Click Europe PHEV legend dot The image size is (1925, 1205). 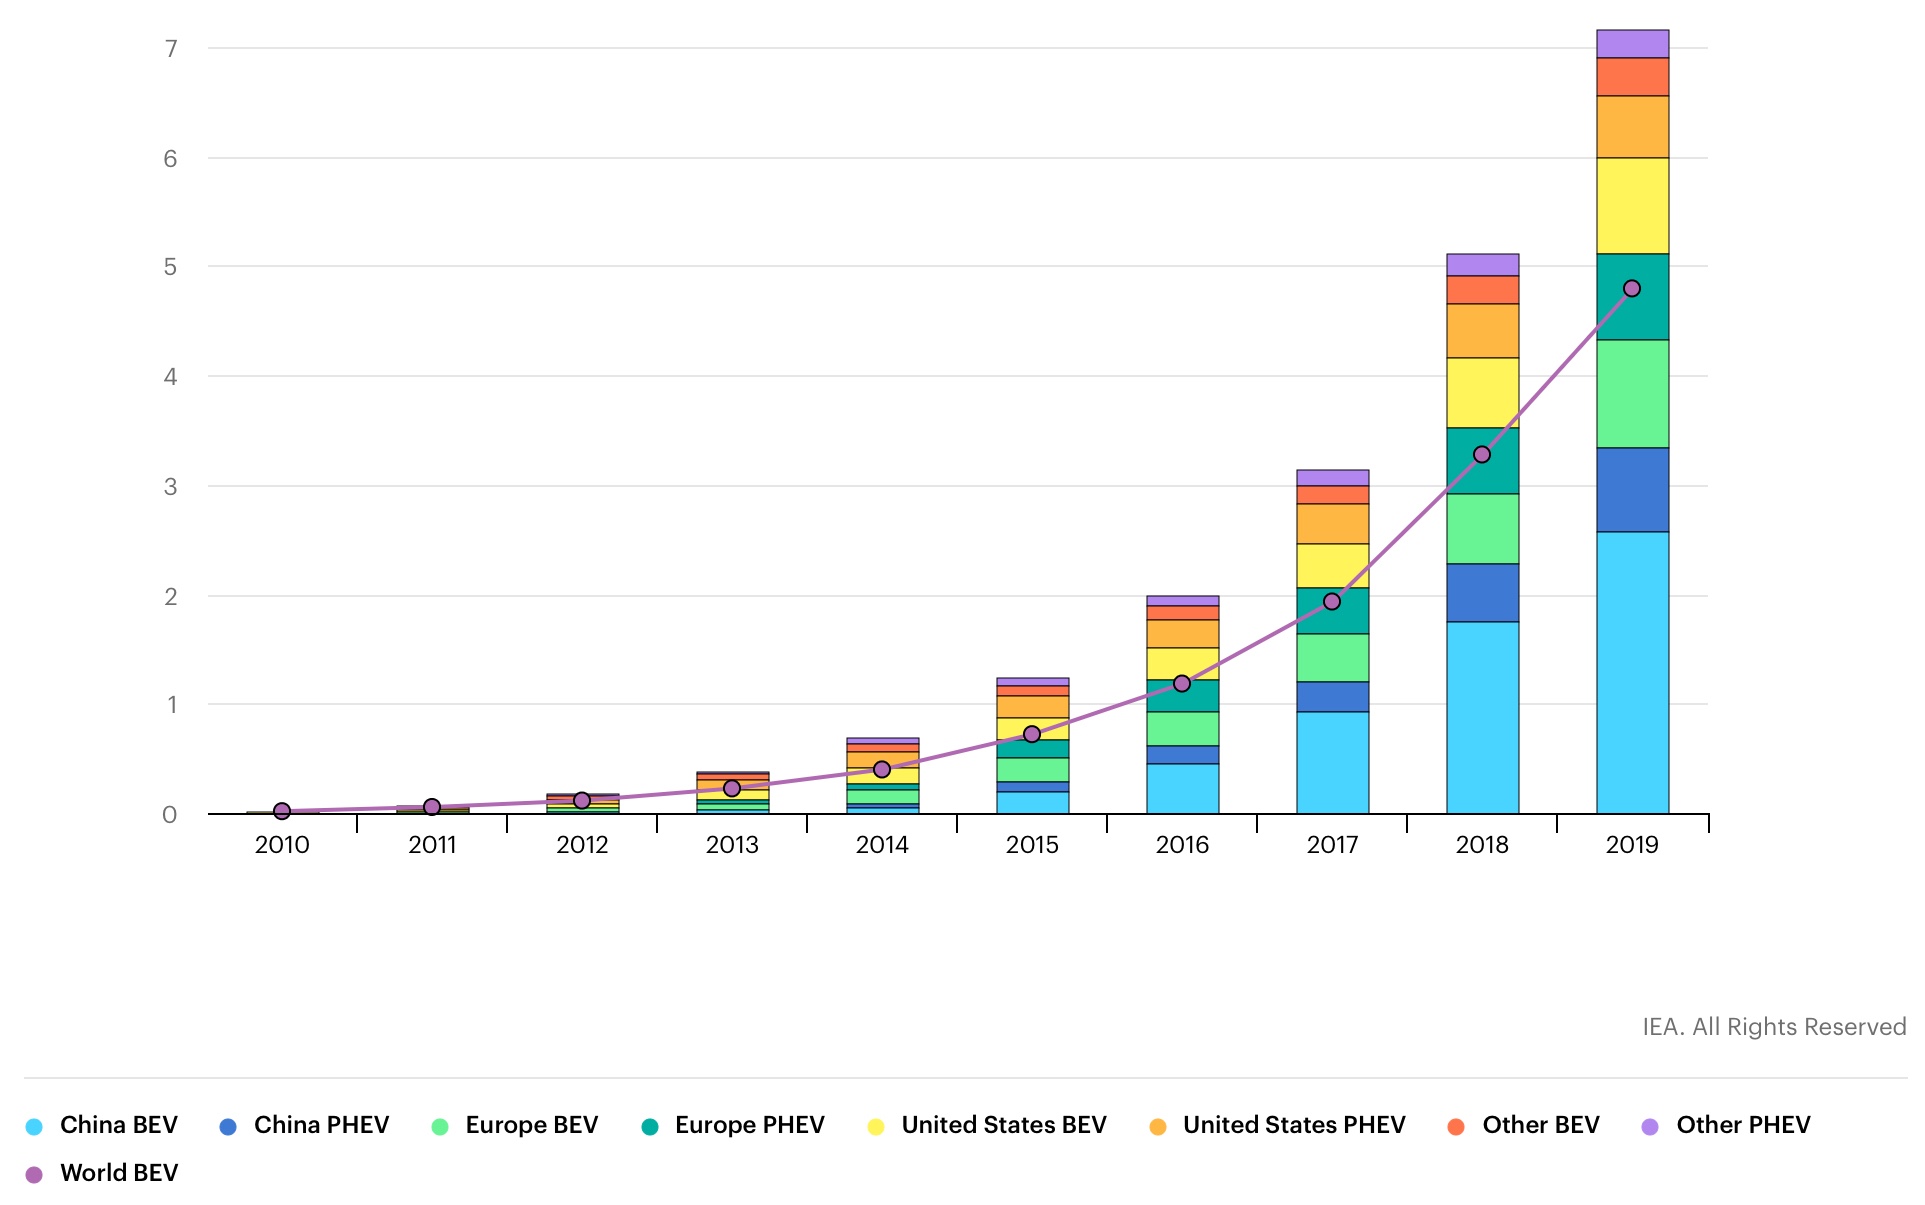pos(650,1127)
